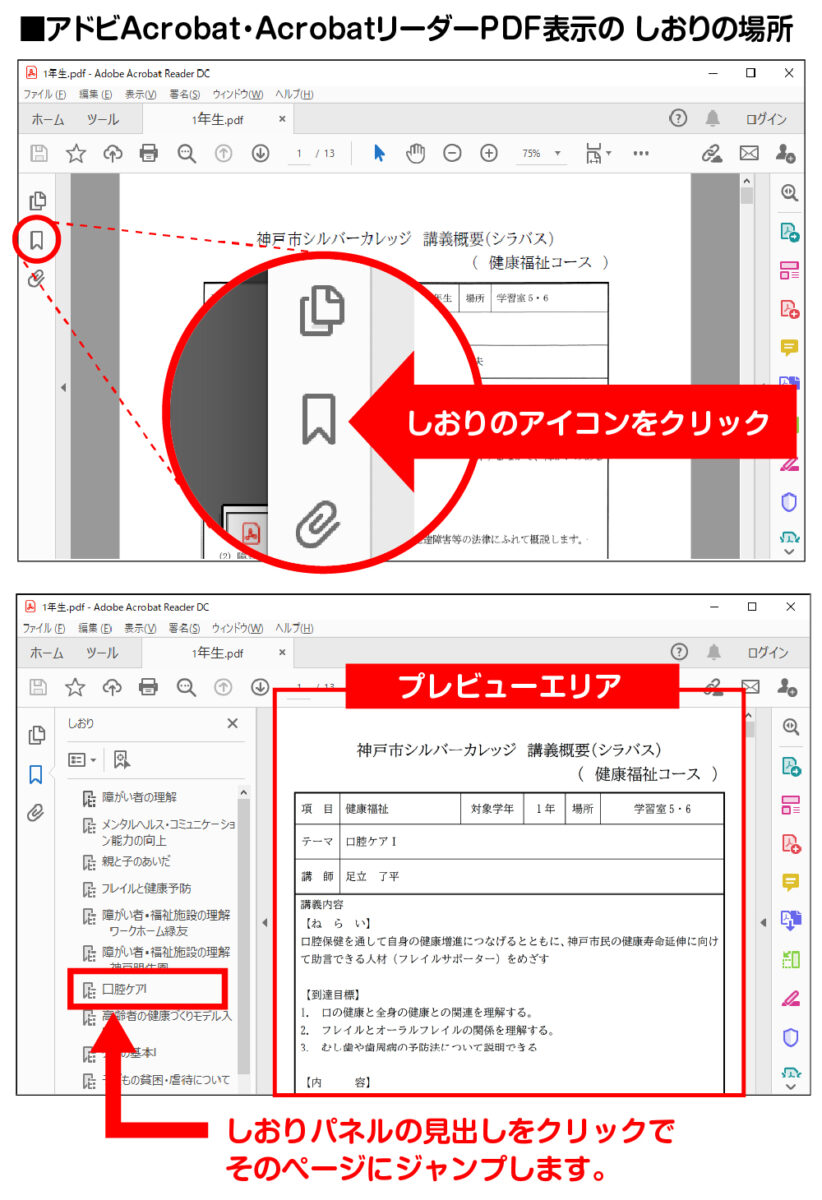Click notification bell in upper window
This screenshot has width=822, height=1200.
click(x=713, y=118)
